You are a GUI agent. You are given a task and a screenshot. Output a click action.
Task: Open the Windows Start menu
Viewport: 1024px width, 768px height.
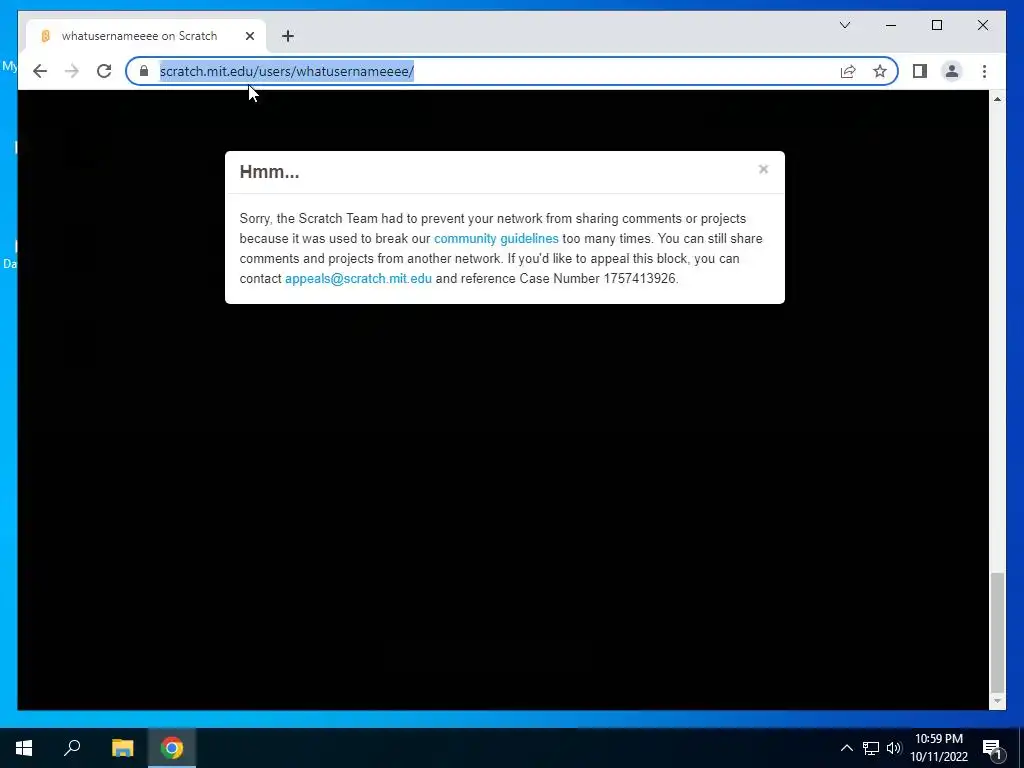[24, 748]
